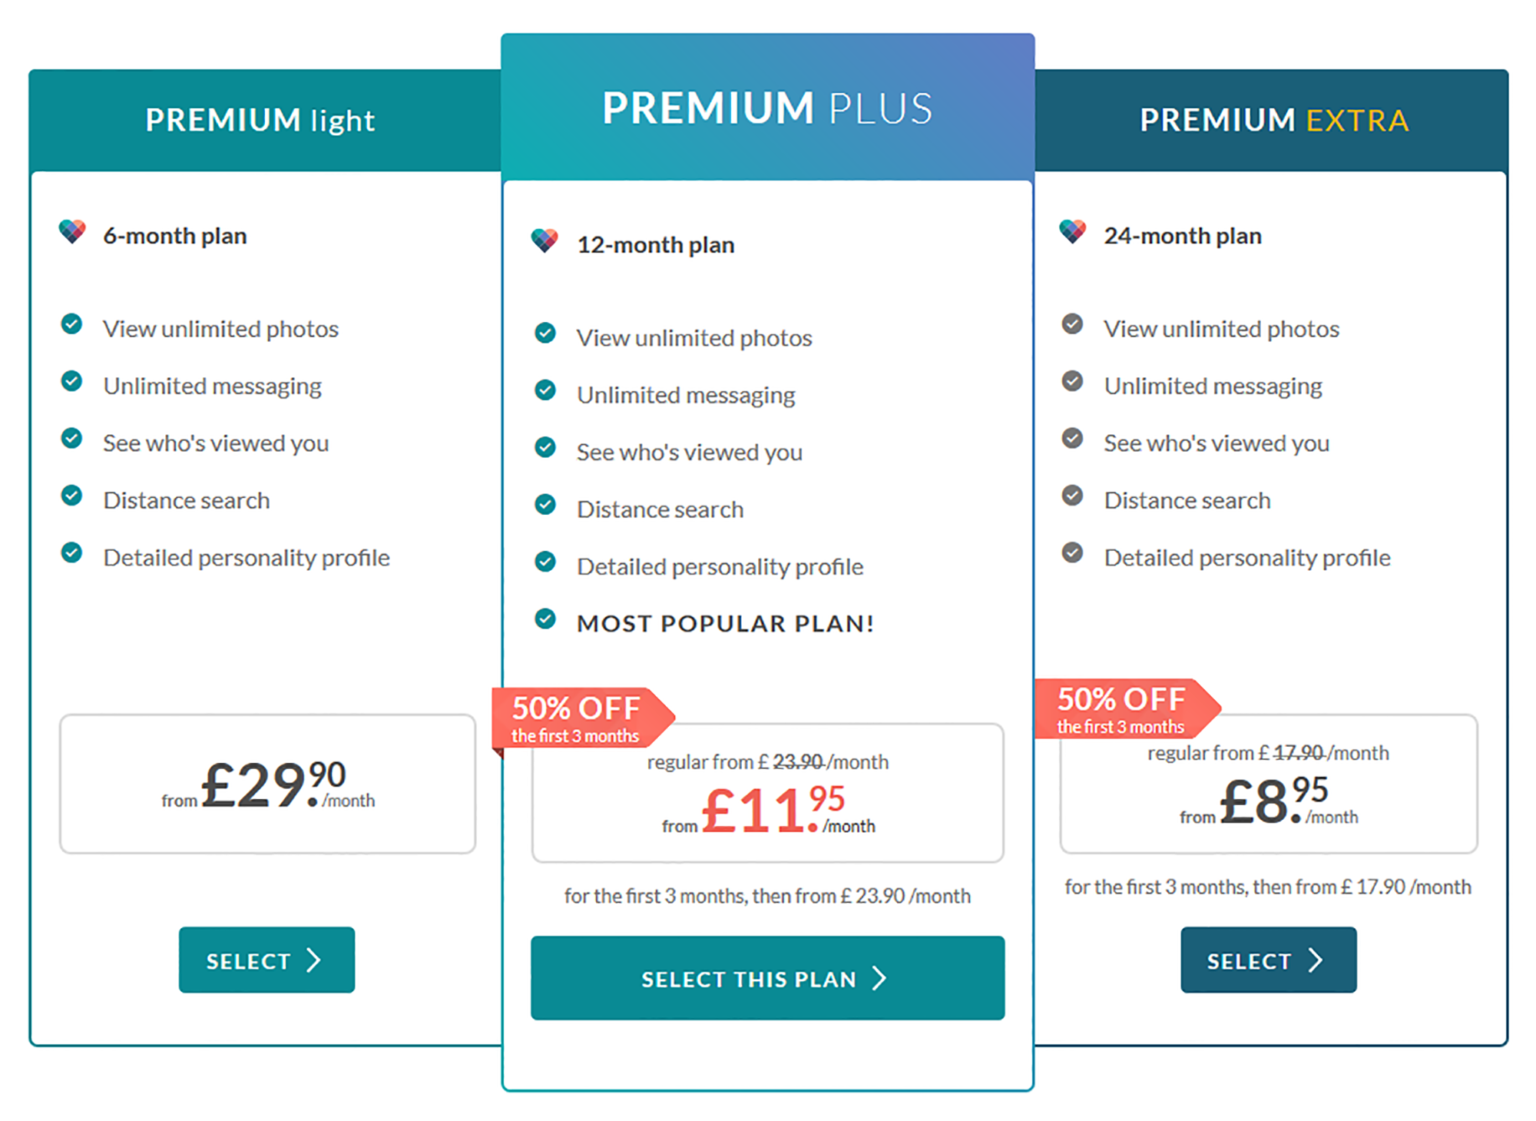
Task: Click the checkmark next to View unlimited photos in Premium Light
Action: pos(71,324)
